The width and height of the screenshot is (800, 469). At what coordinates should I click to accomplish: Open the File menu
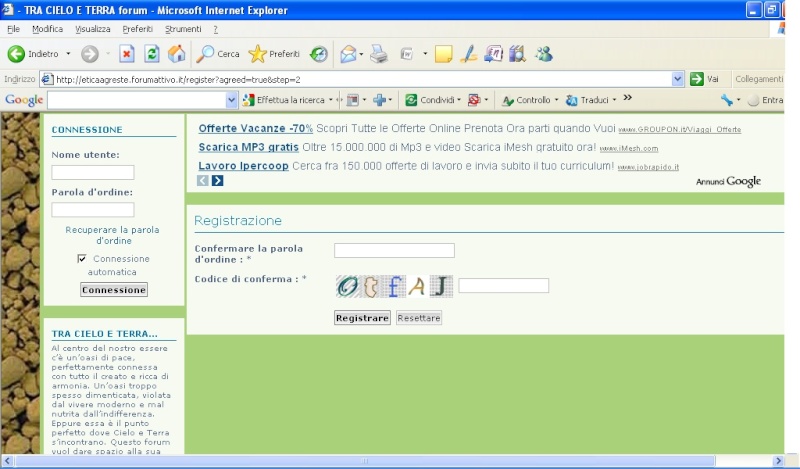(13, 29)
